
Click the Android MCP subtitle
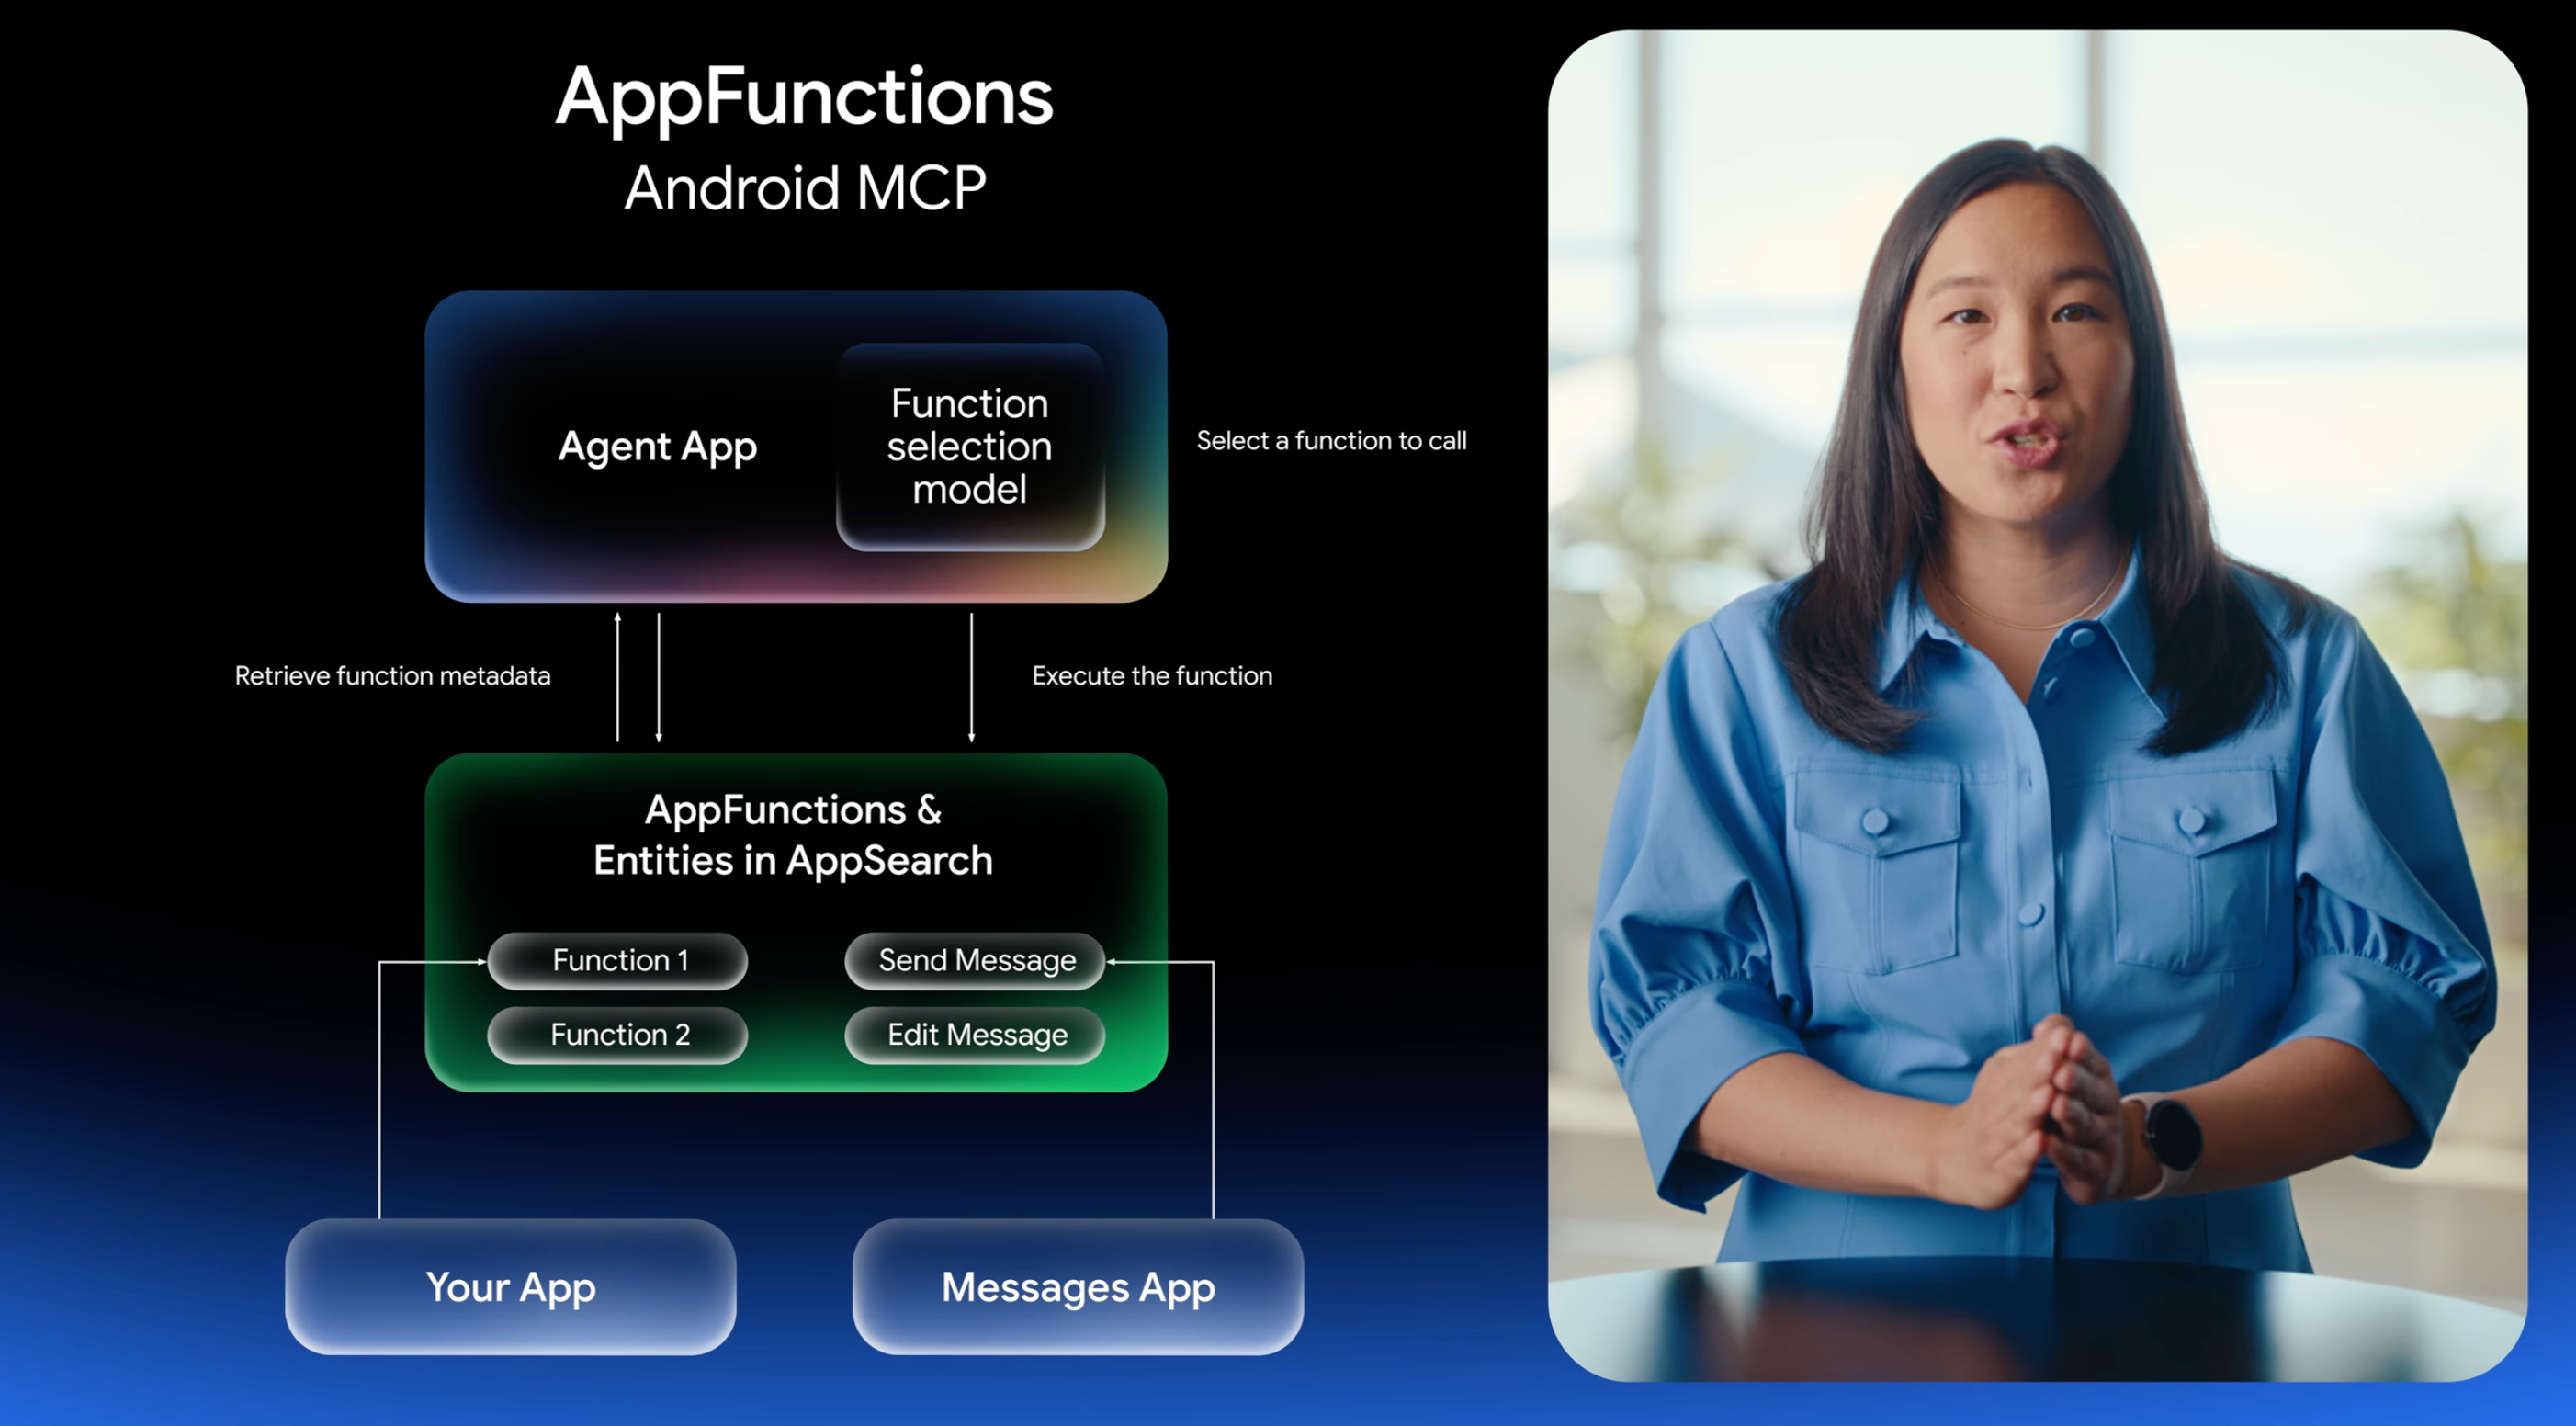[x=805, y=188]
